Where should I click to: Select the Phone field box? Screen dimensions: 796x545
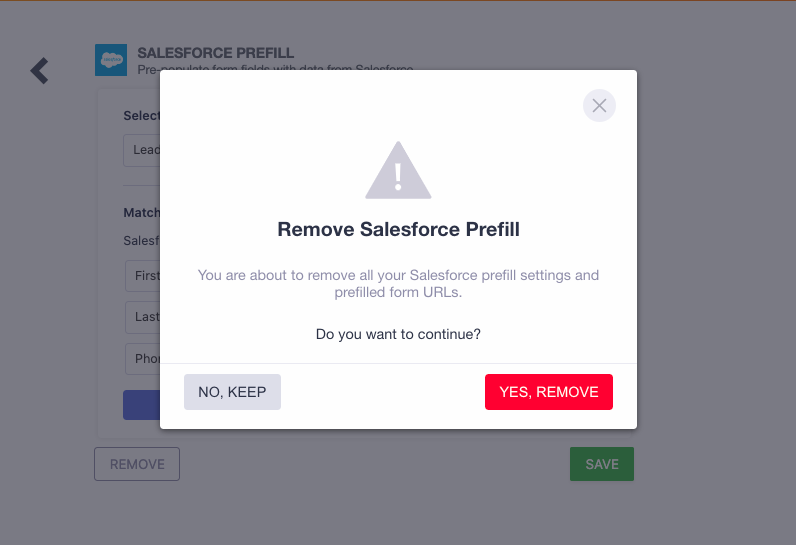pos(143,359)
